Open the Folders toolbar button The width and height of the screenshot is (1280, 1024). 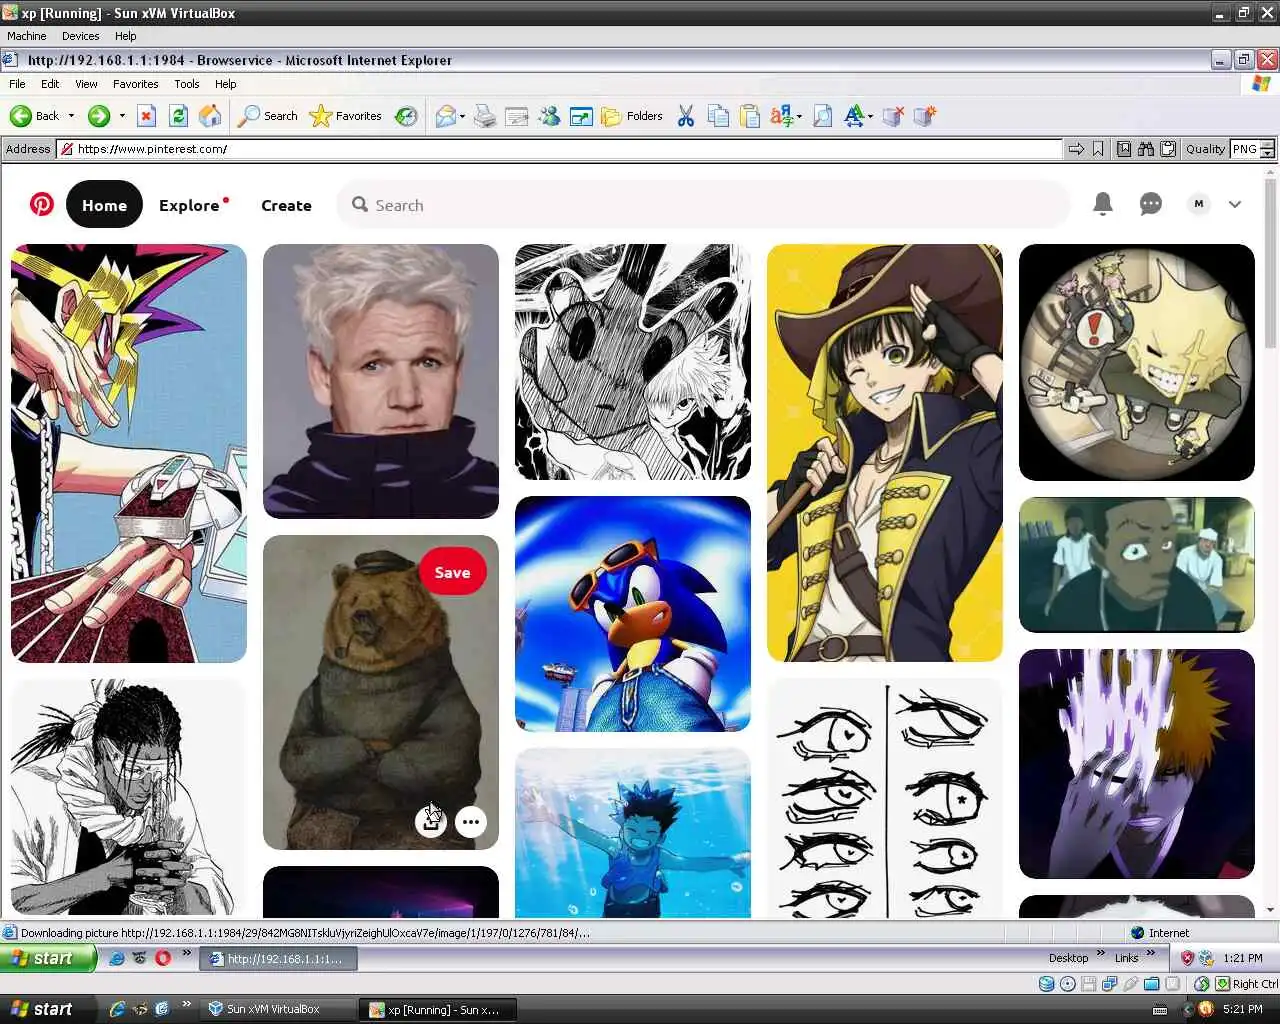pyautogui.click(x=632, y=116)
